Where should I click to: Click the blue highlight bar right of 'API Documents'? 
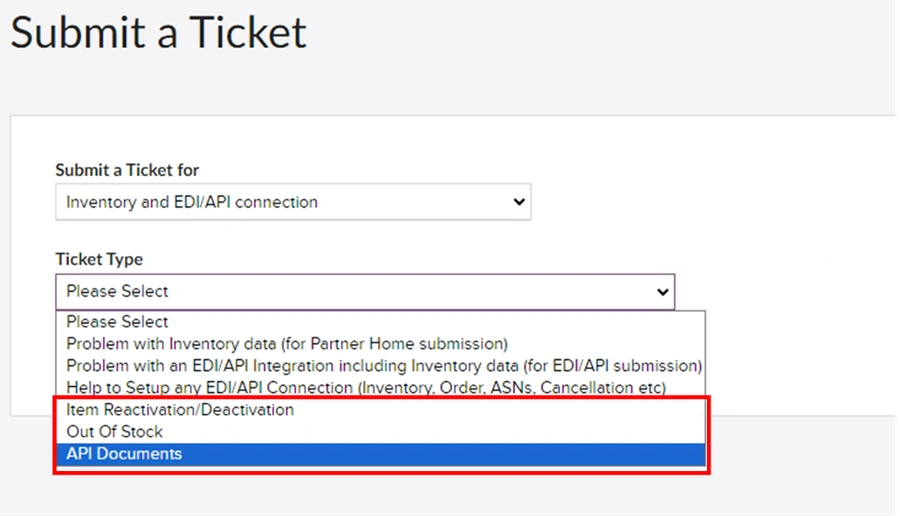[443, 454]
